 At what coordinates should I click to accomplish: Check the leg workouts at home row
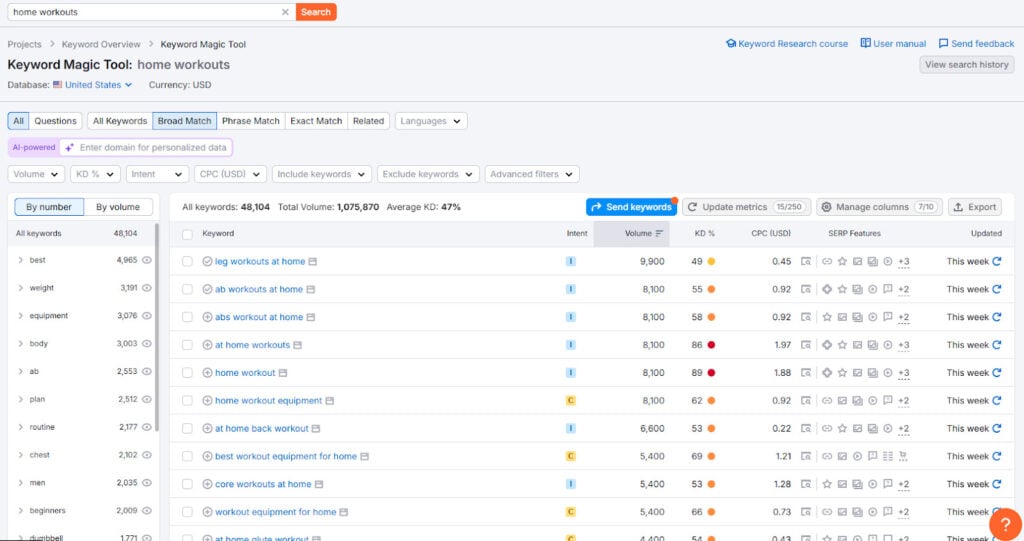coord(187,261)
